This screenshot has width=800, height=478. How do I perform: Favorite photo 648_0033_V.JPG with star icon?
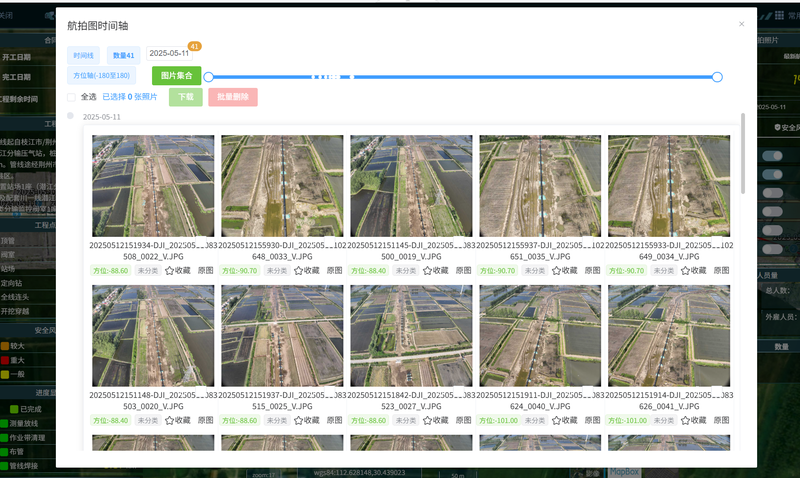pos(298,271)
